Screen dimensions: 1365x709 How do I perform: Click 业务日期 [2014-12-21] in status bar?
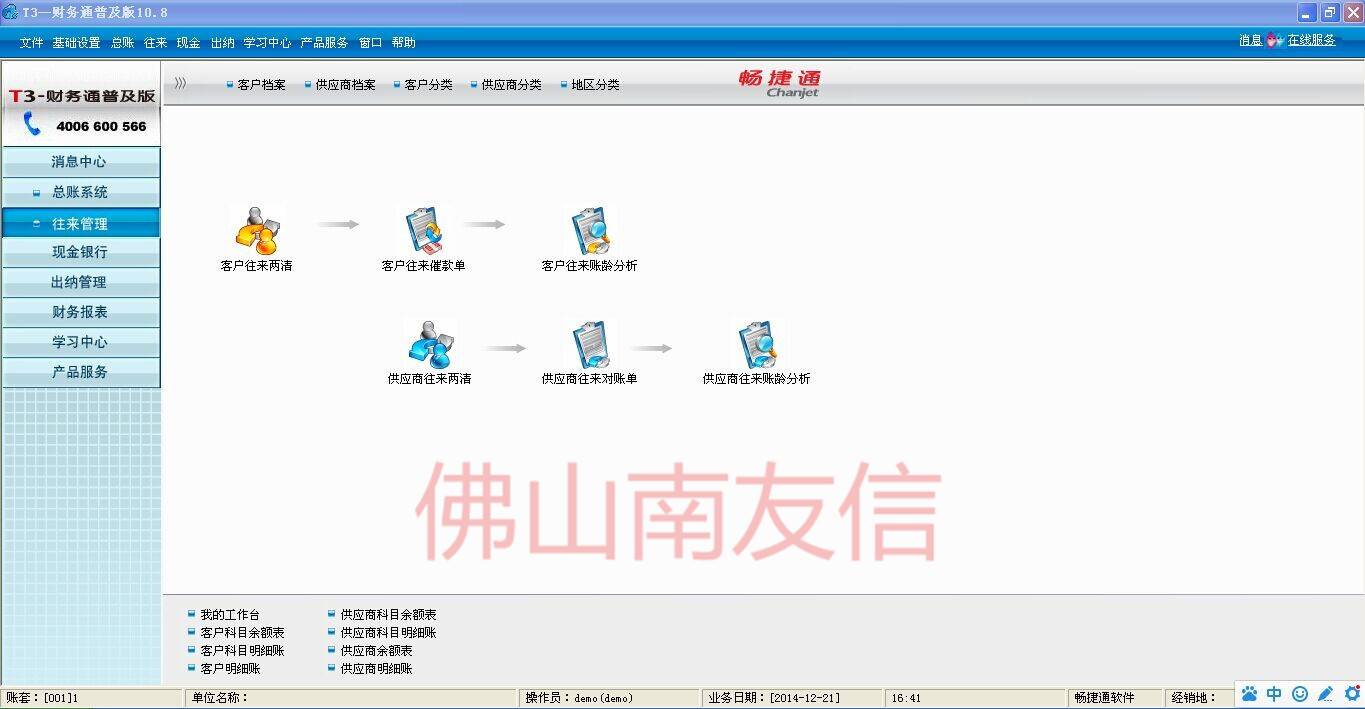pos(775,698)
